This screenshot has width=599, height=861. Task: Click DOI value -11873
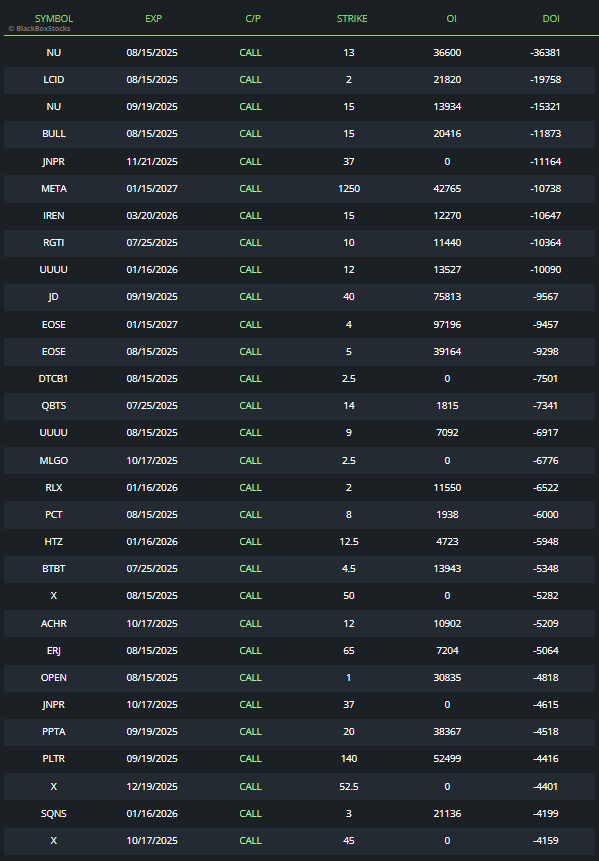[x=546, y=133]
